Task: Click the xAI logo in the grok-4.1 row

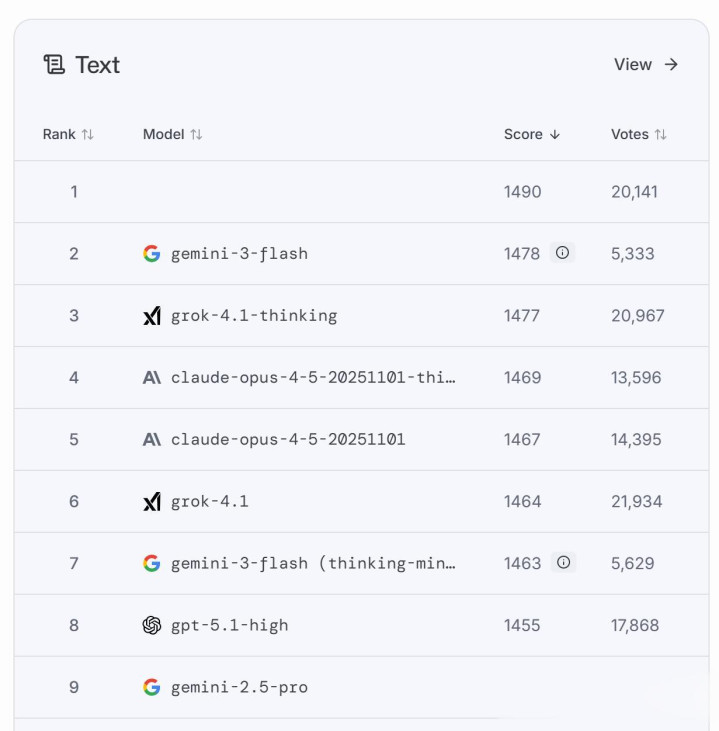Action: click(x=152, y=502)
